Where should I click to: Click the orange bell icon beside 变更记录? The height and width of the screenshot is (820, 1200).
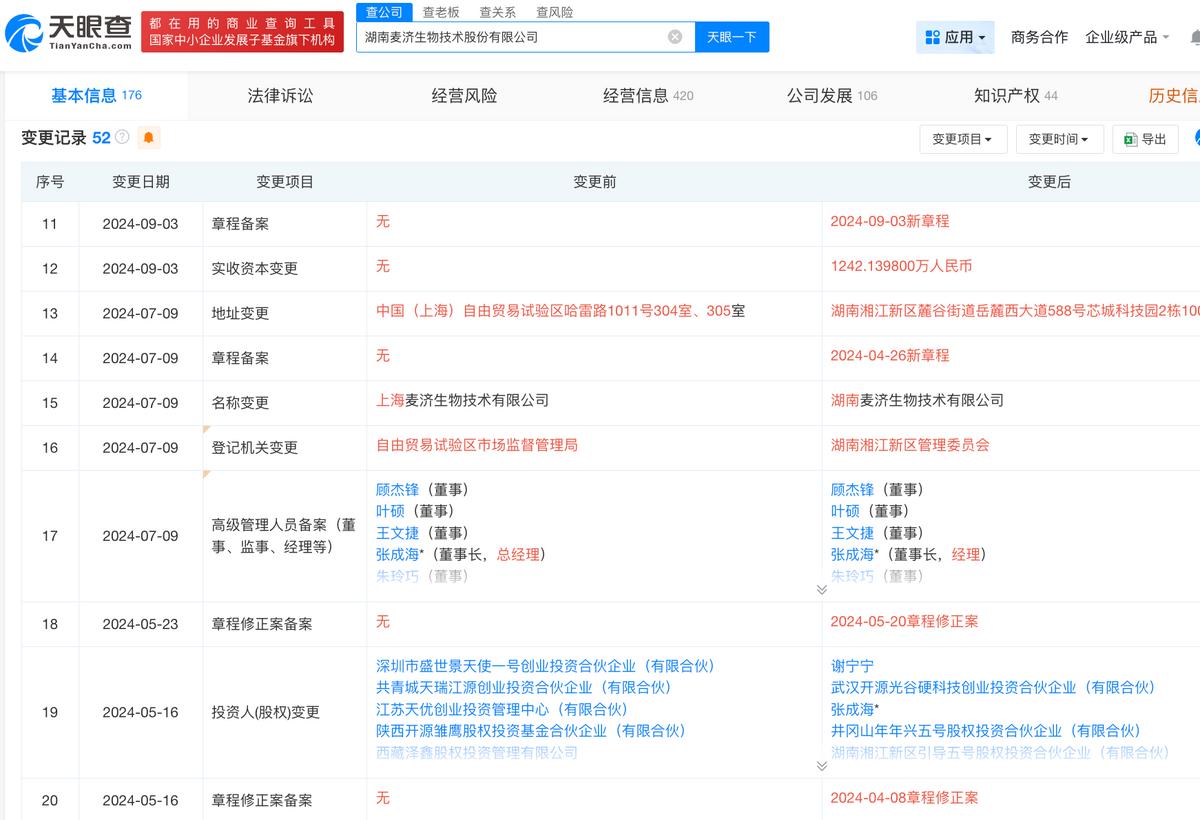(x=148, y=138)
